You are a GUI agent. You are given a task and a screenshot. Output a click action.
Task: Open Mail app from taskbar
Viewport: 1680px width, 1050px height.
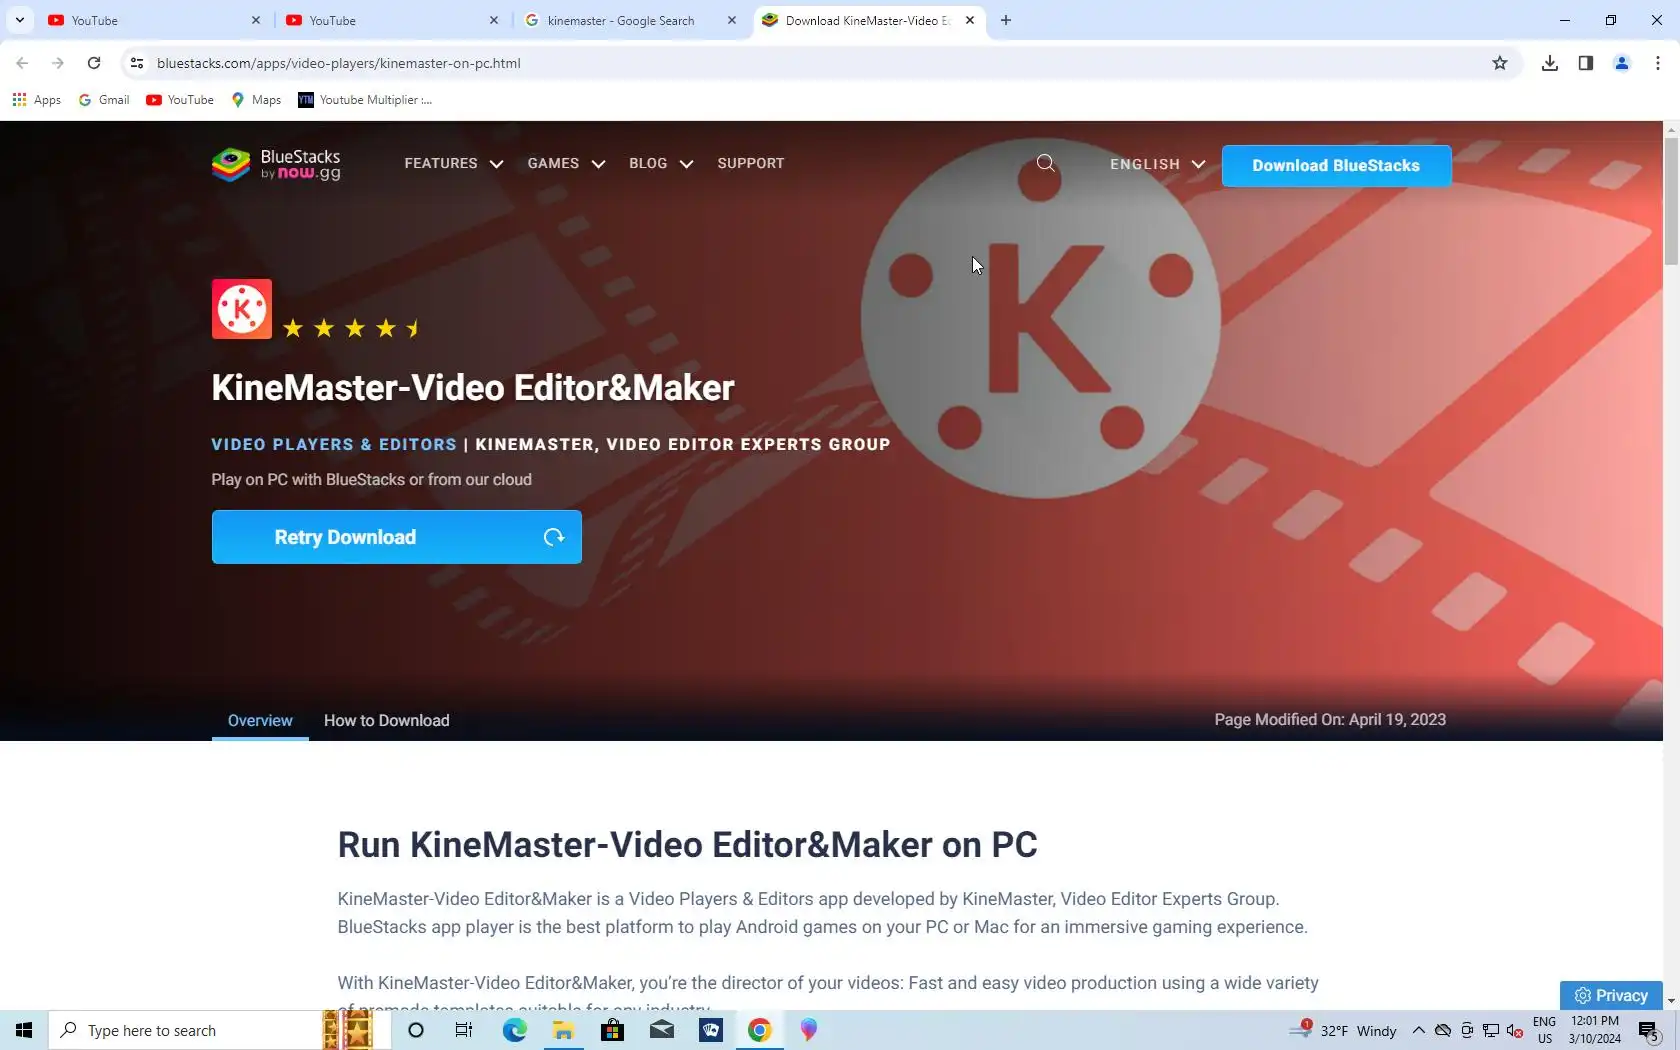point(662,1030)
